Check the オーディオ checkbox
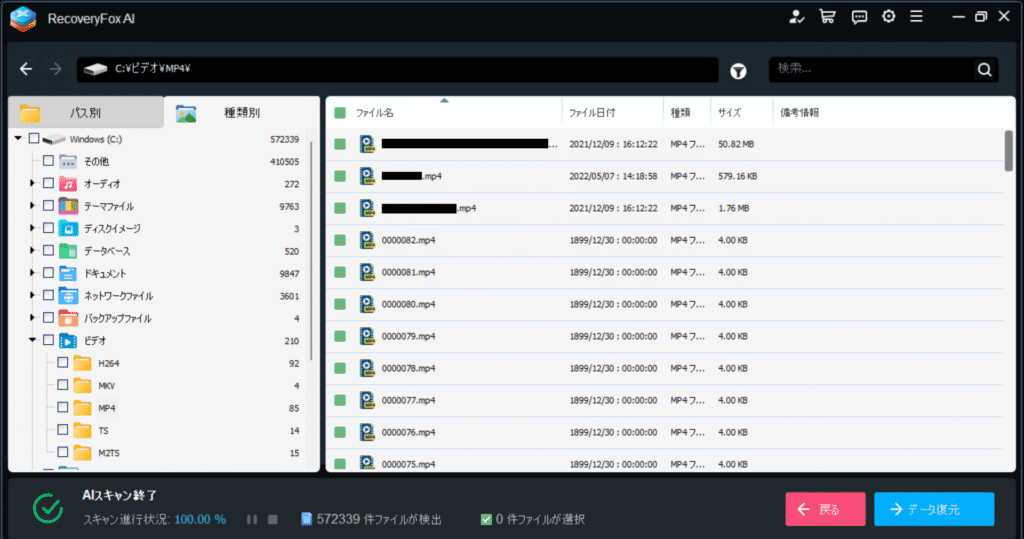Image resolution: width=1024 pixels, height=539 pixels. point(48,183)
